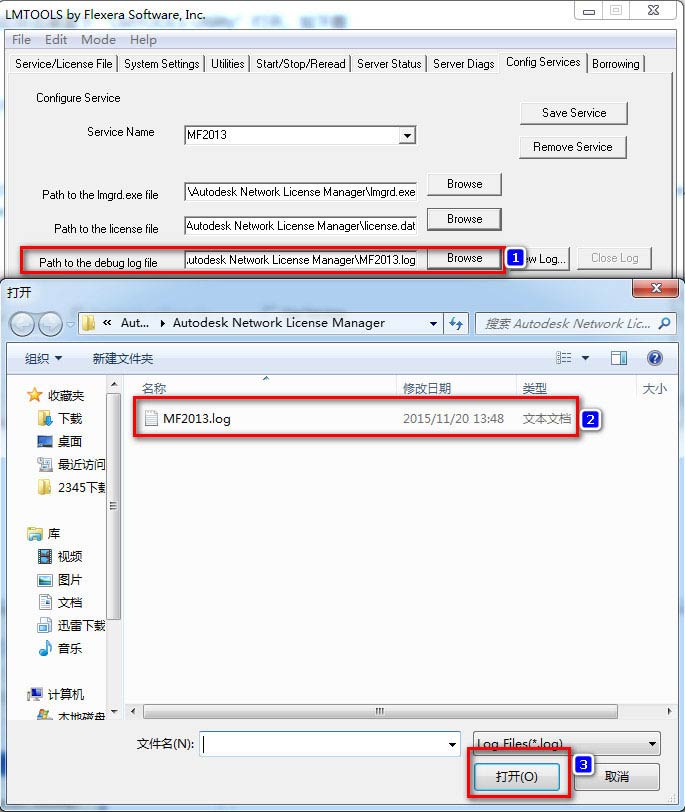Image resolution: width=685 pixels, height=812 pixels.
Task: Click the forward navigation arrow in Open dialog
Action: coord(50,324)
